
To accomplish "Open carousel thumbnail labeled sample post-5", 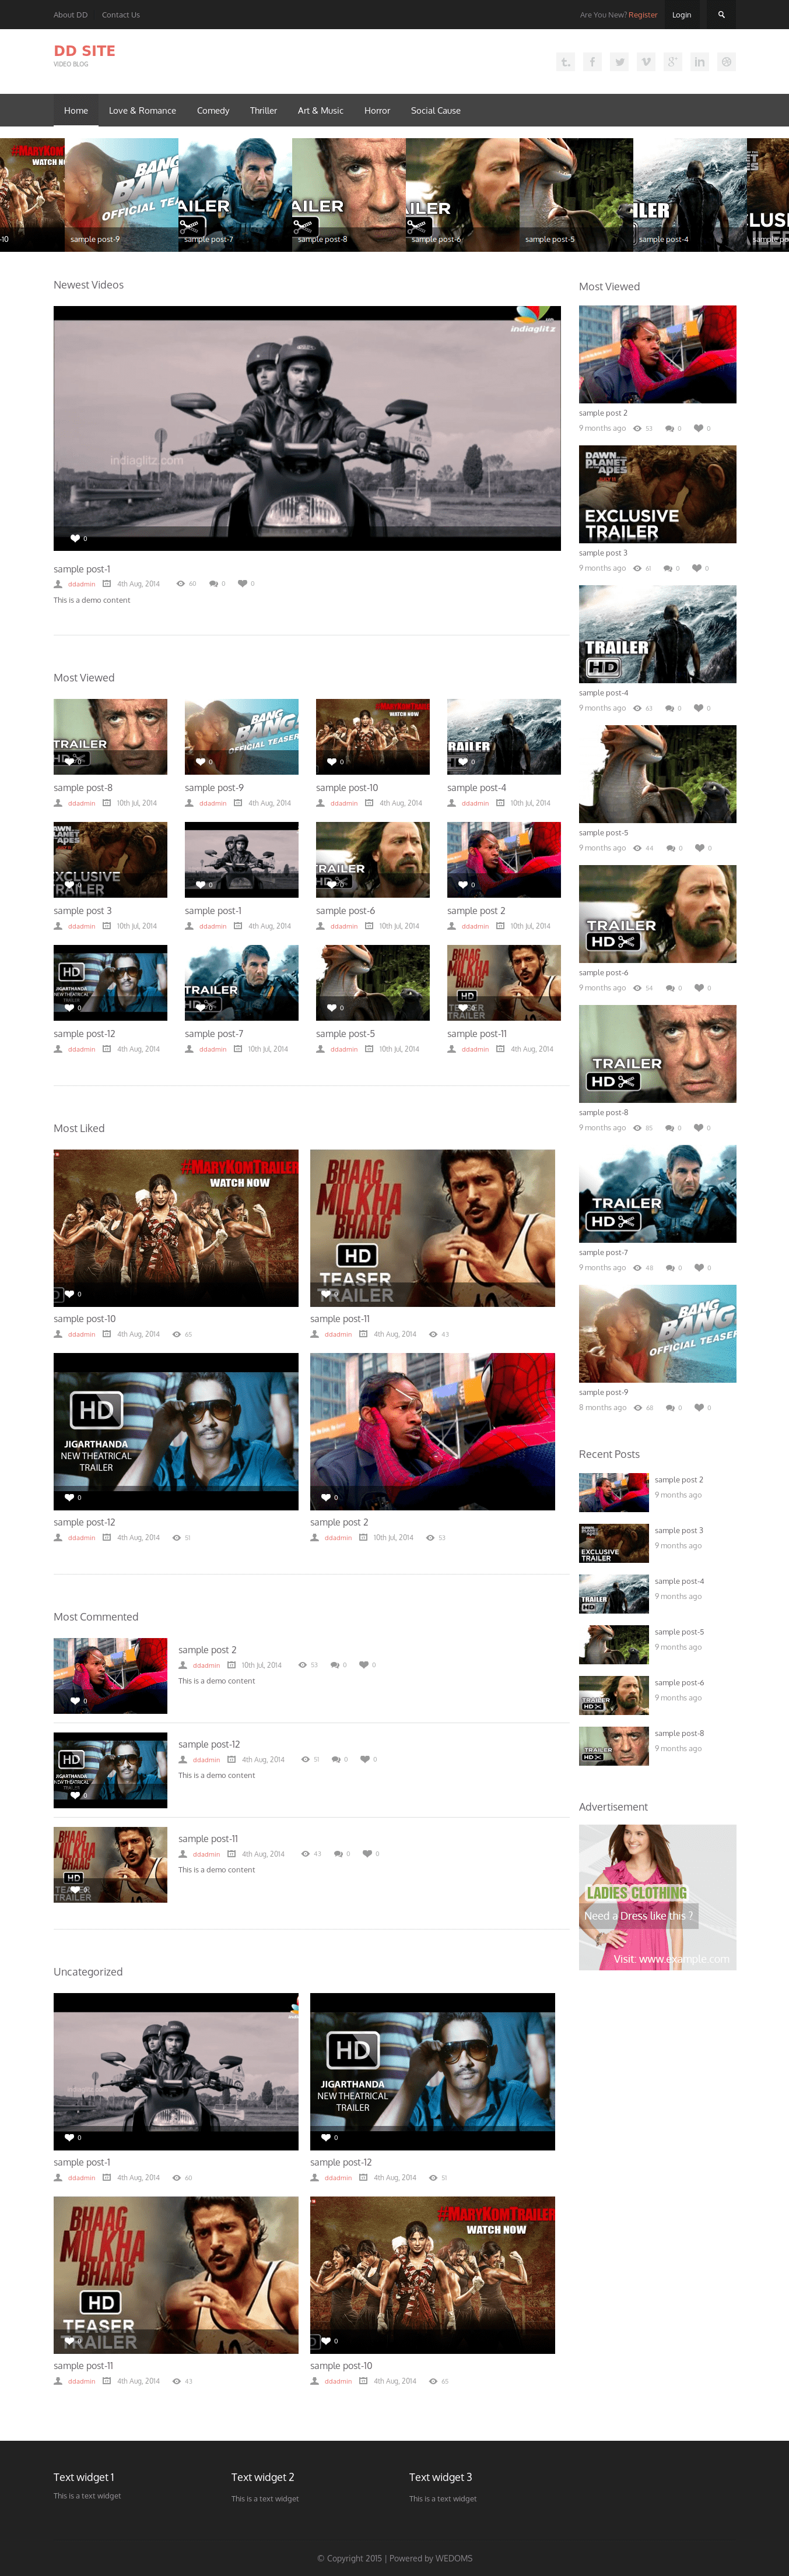I will tap(577, 194).
